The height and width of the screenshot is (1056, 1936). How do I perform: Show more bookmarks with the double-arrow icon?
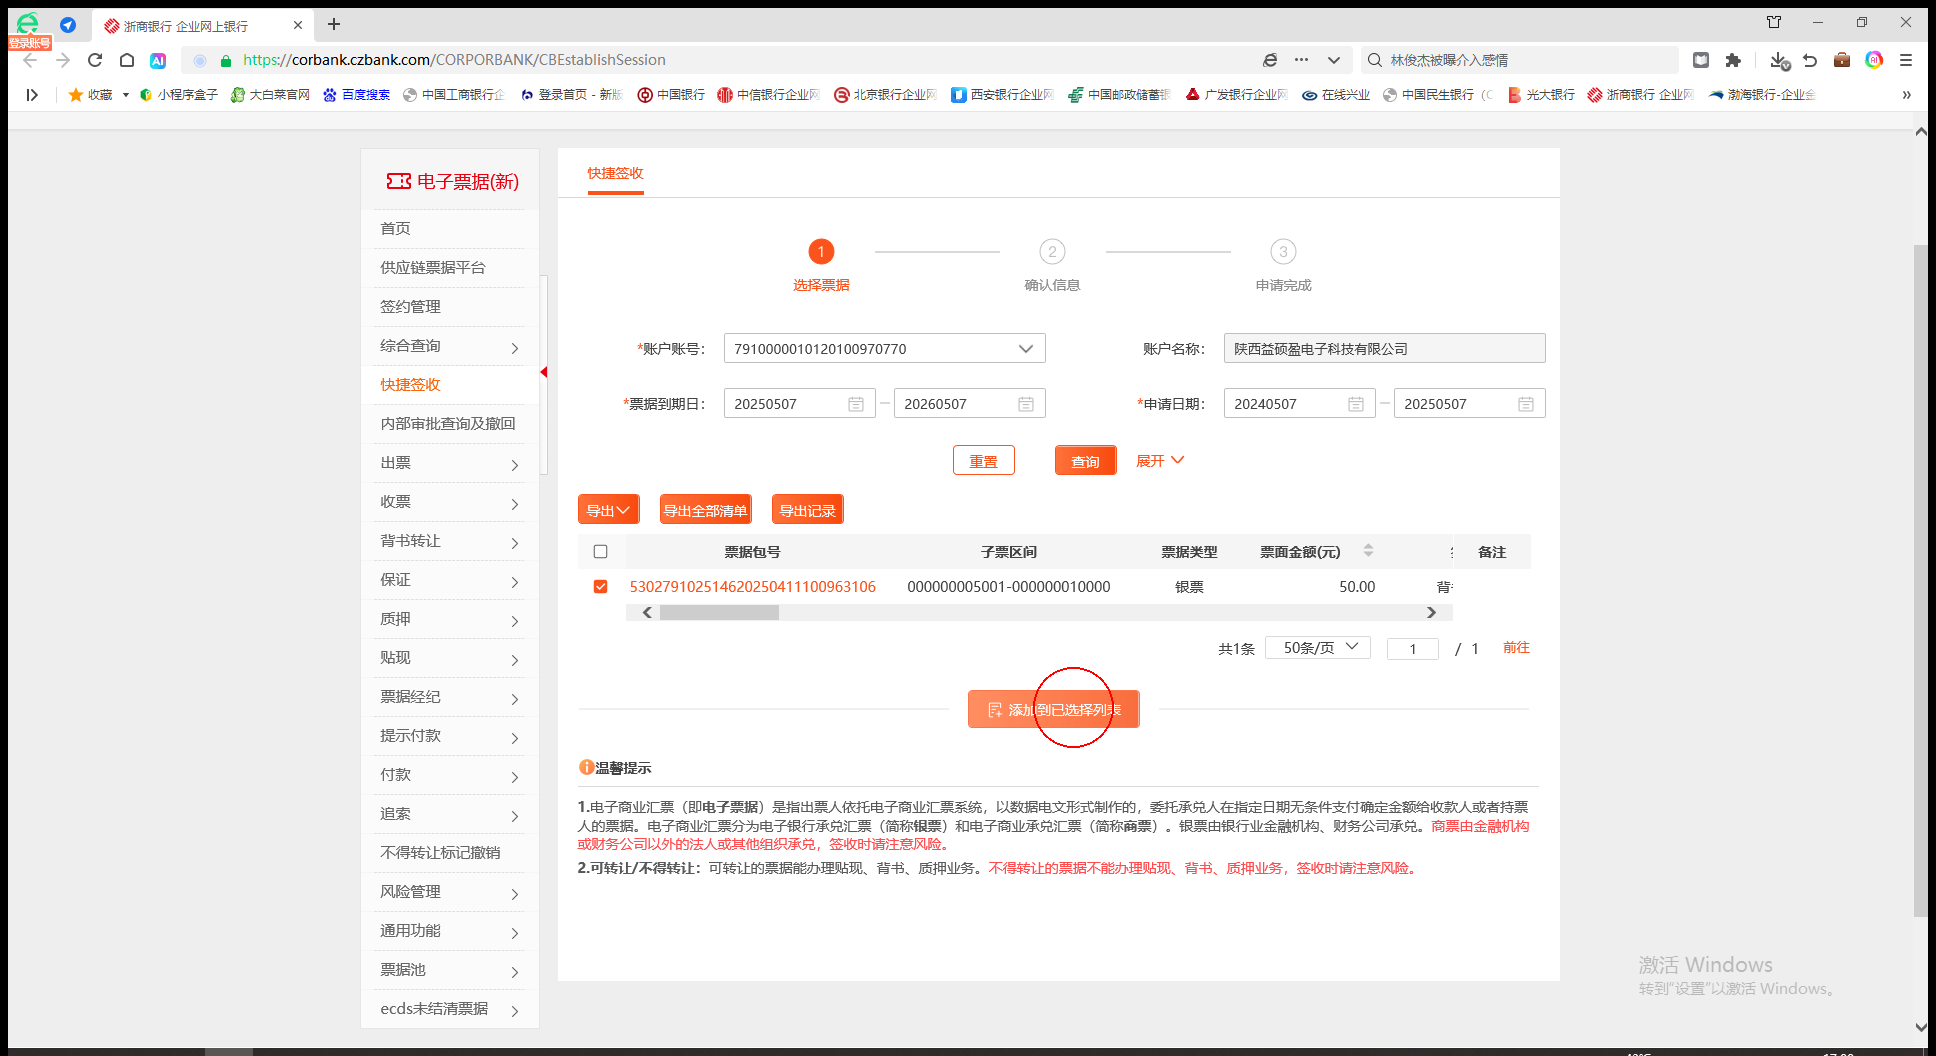[x=1906, y=95]
